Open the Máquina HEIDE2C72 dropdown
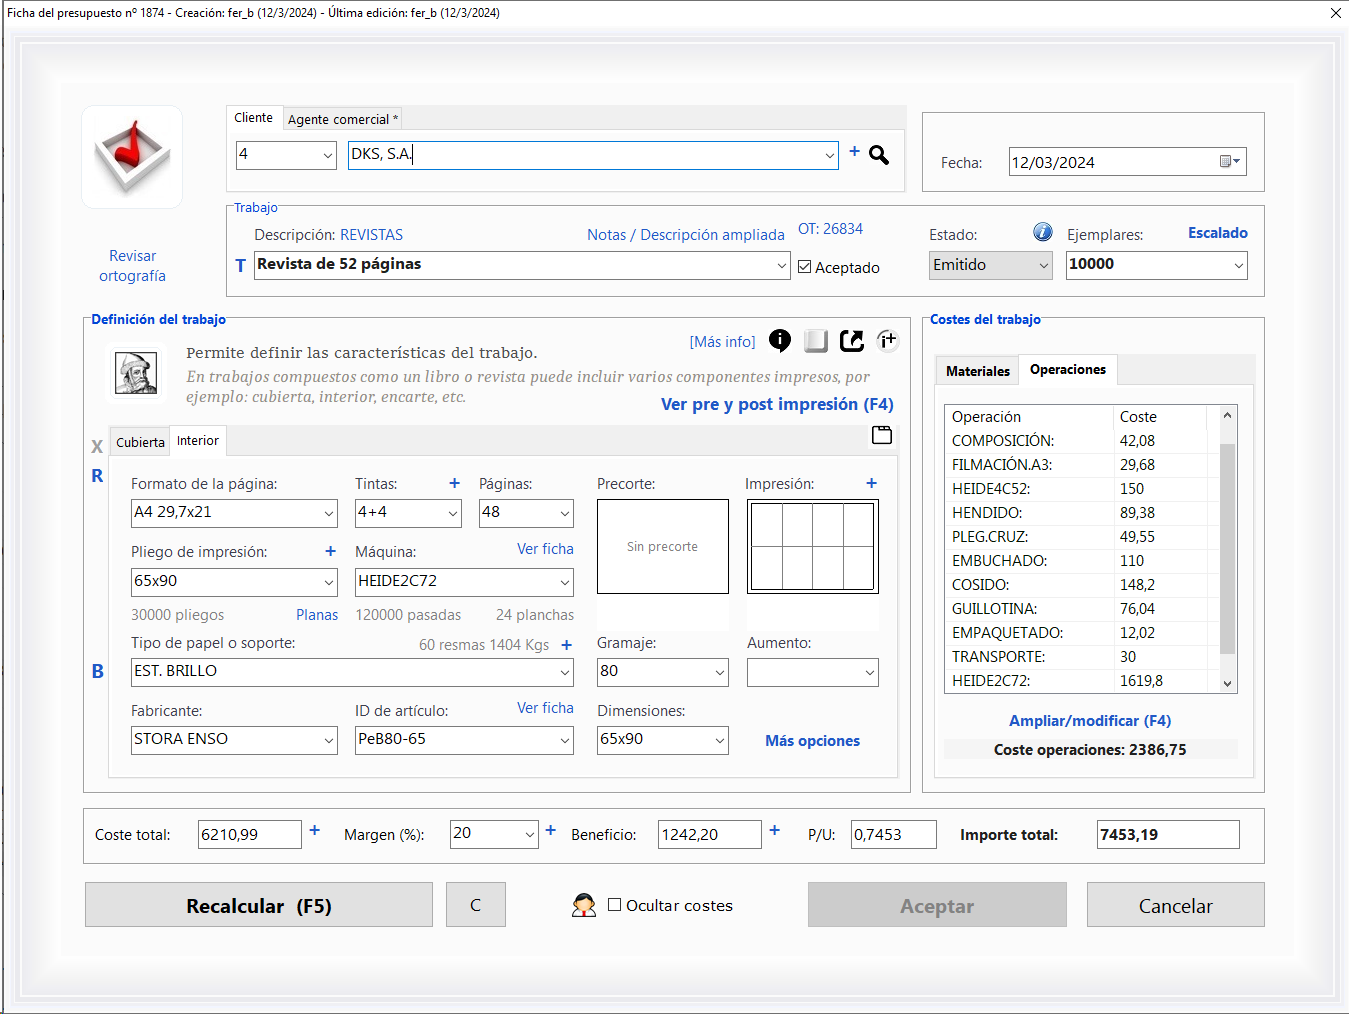Viewport: 1349px width, 1014px height. [x=565, y=582]
